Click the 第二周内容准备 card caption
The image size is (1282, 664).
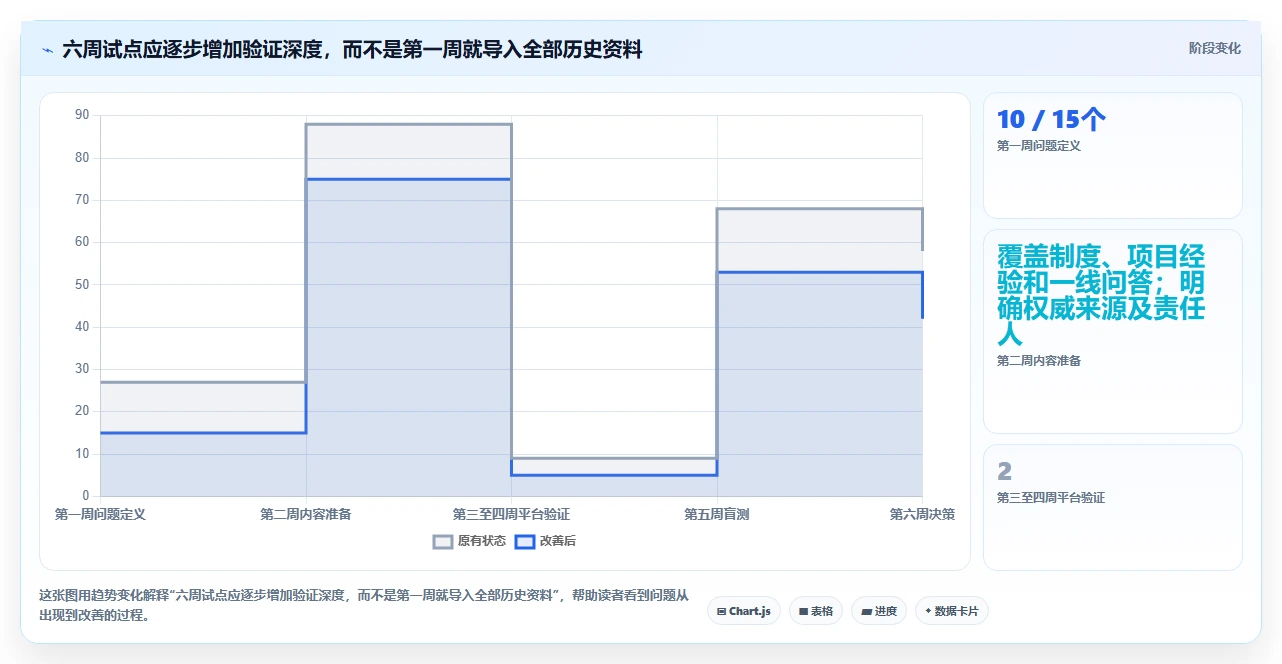point(1038,361)
